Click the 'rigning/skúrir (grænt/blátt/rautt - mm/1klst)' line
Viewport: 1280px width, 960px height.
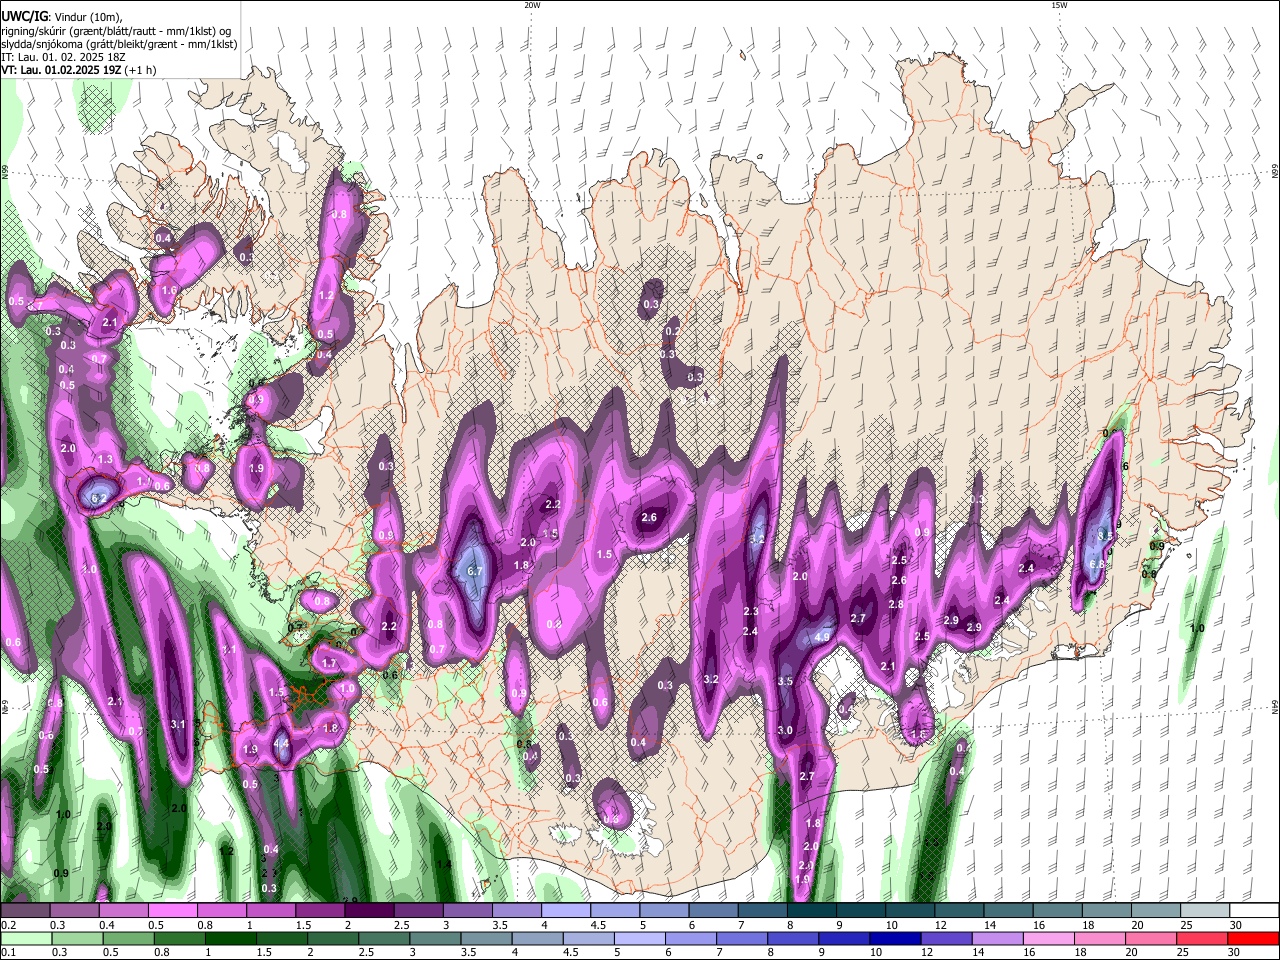(x=116, y=31)
